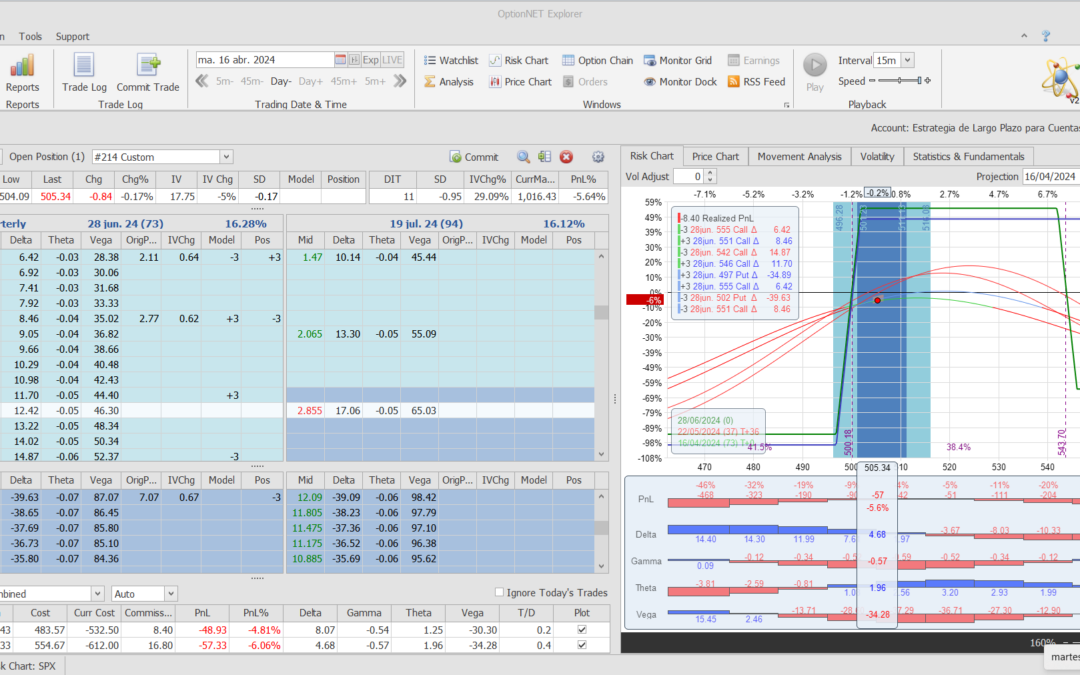
Task: Expand the Auto dropdown above trade table
Action: (170, 593)
